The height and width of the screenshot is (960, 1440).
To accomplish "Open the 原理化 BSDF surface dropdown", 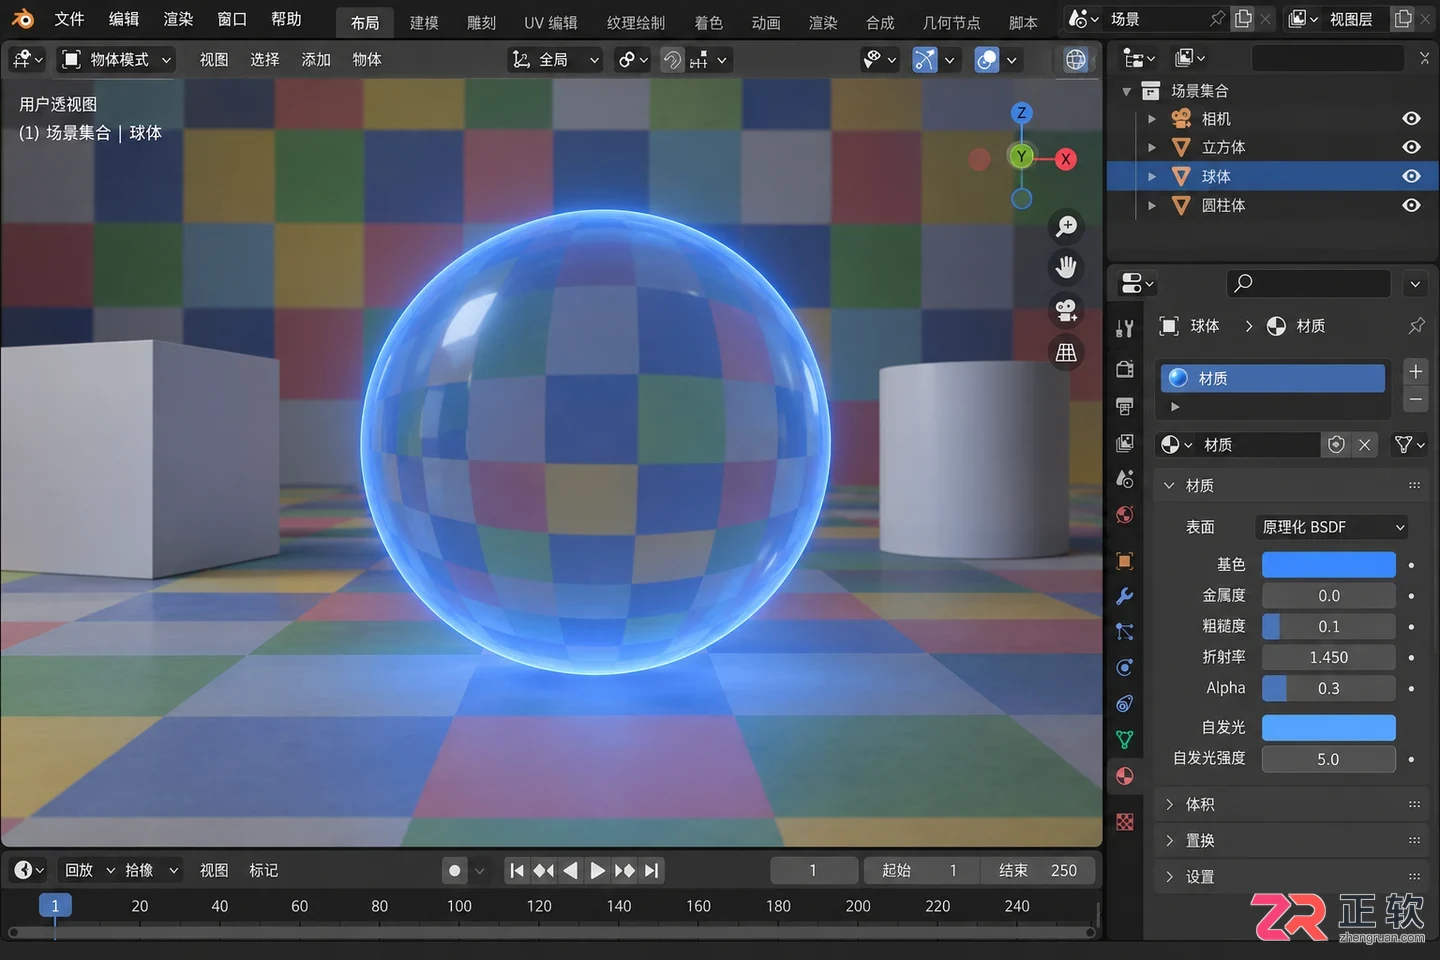I will (1333, 527).
